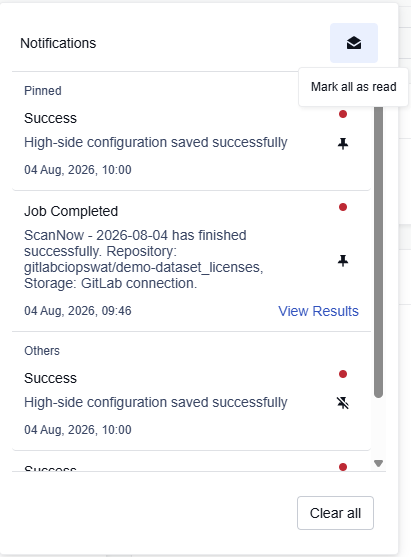The width and height of the screenshot is (411, 557).
Task: Open the ScanNow finished successfully message text
Action: pyautogui.click(x=144, y=259)
